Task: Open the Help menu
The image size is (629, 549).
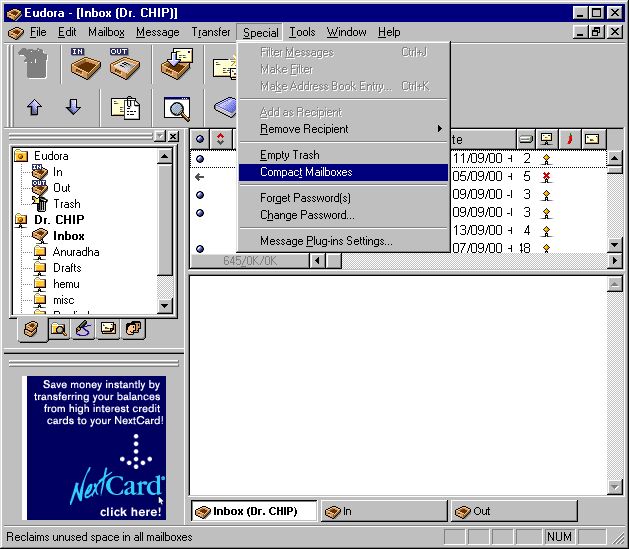Action: coord(389,32)
